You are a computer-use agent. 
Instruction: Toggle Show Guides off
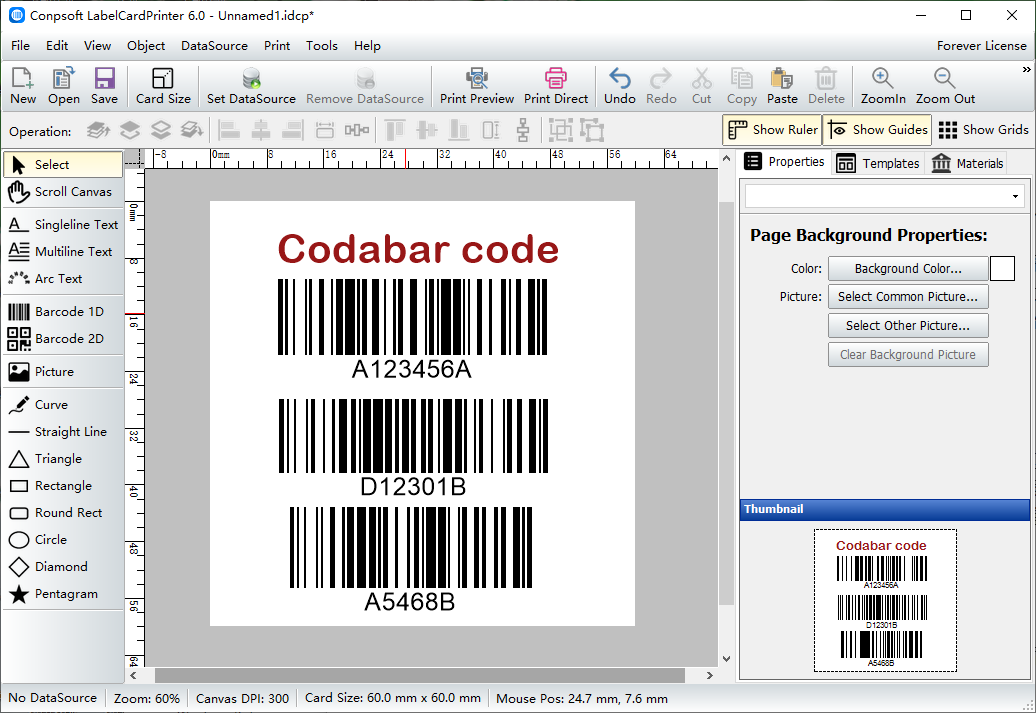[x=877, y=130]
